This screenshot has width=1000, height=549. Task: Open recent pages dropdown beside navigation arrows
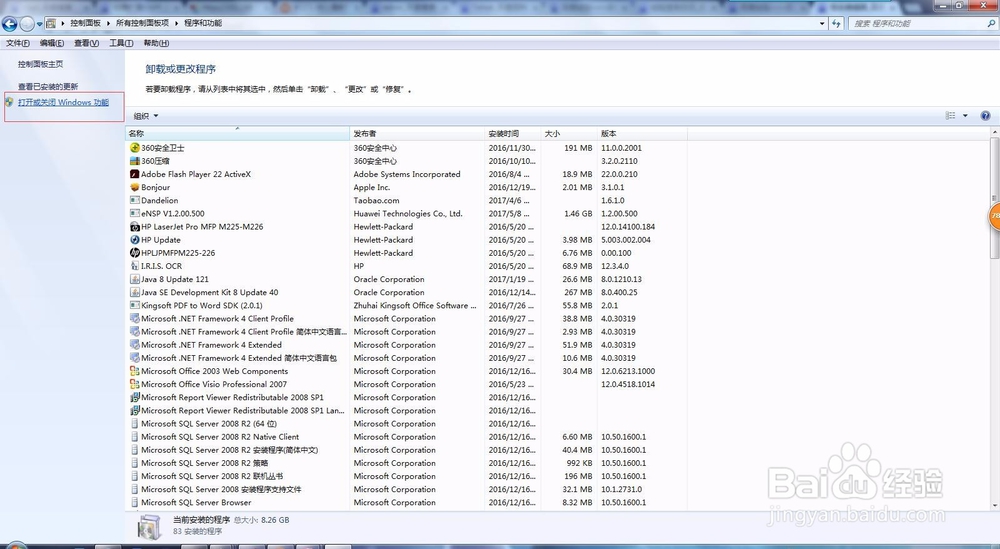(40, 24)
